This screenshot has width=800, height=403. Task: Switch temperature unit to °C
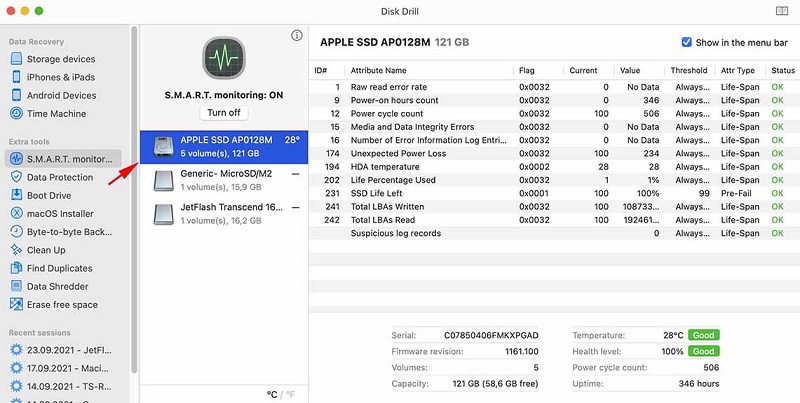point(272,394)
